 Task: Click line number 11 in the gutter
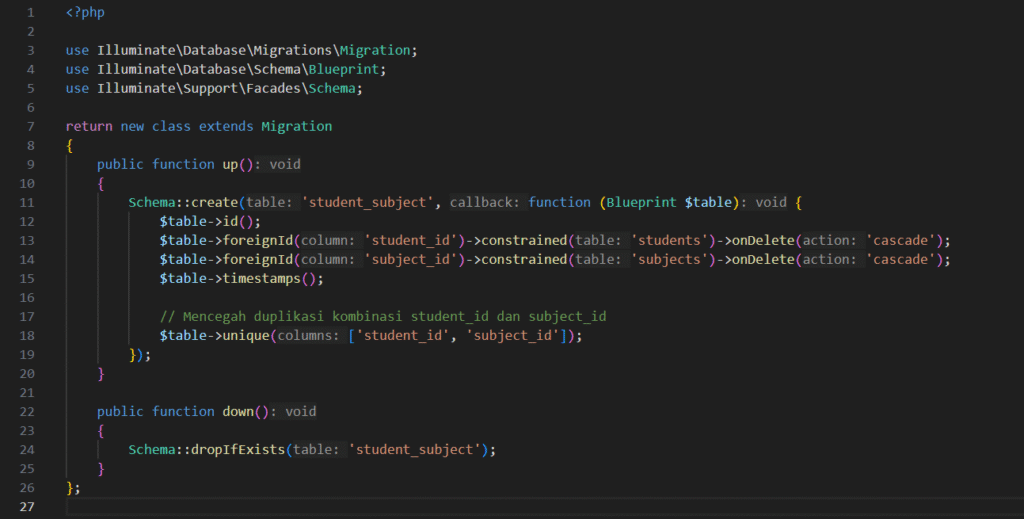point(28,203)
